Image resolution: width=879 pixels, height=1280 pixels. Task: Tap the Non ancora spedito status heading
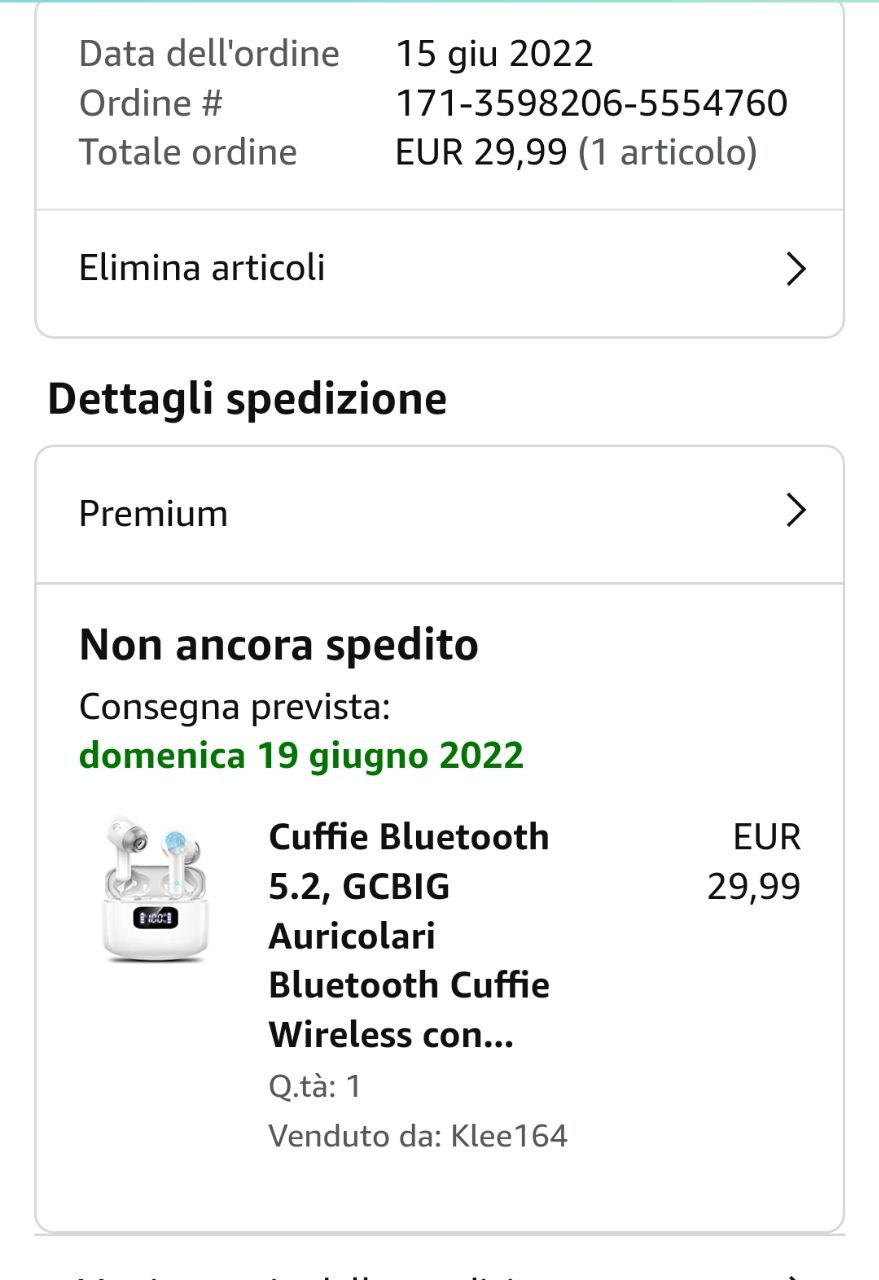click(x=278, y=645)
